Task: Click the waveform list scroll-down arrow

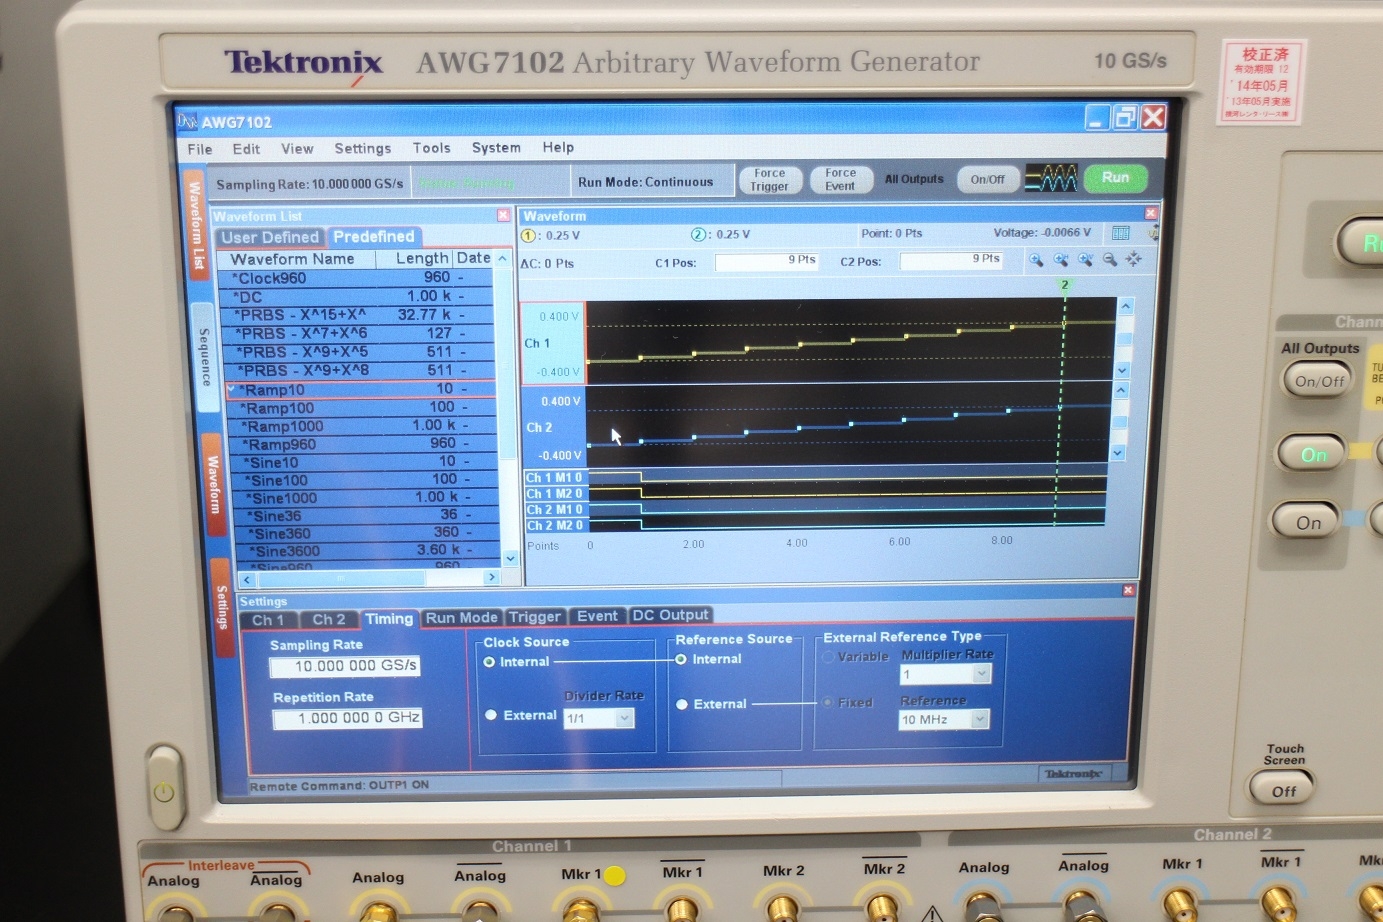Action: pyautogui.click(x=511, y=558)
